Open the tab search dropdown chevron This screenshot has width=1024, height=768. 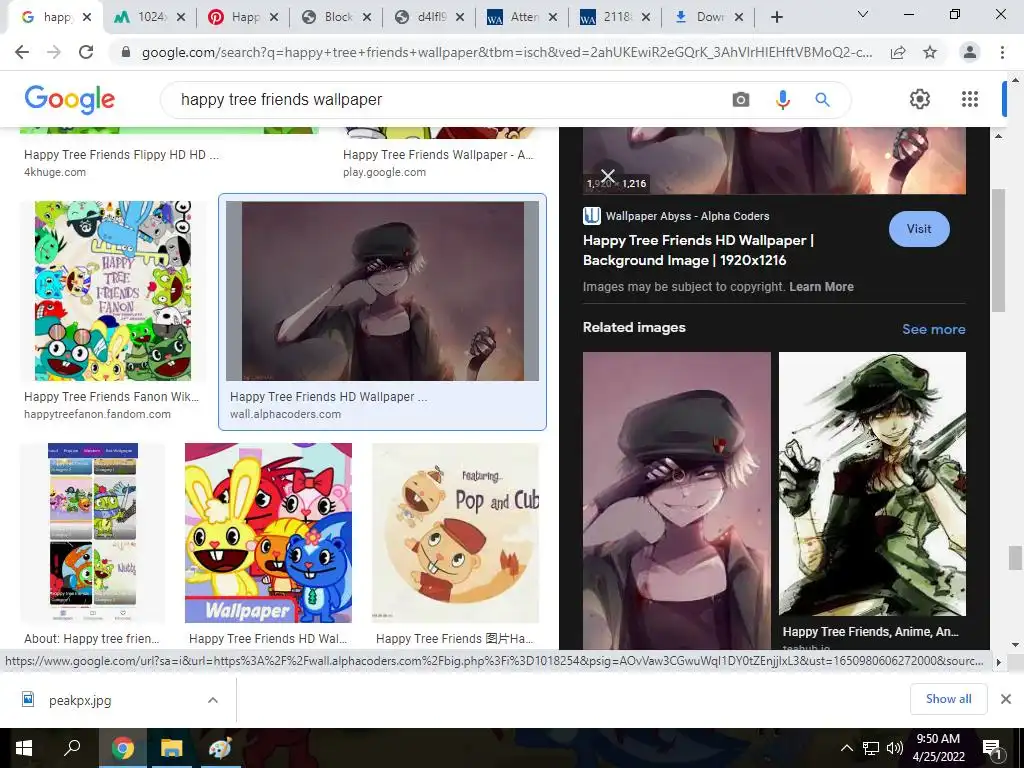(x=863, y=14)
